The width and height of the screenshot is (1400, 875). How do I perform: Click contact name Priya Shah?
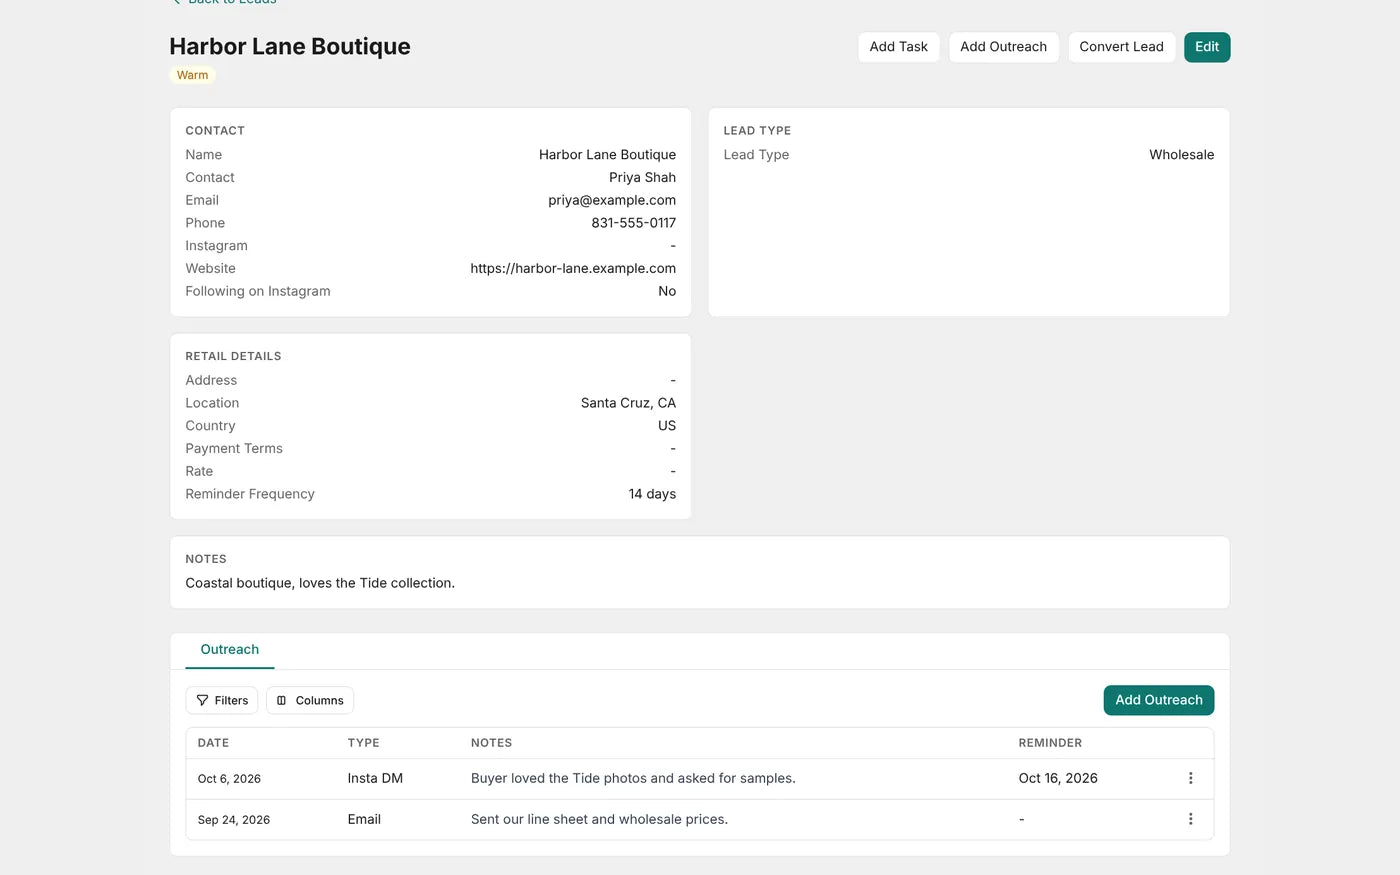(x=642, y=177)
